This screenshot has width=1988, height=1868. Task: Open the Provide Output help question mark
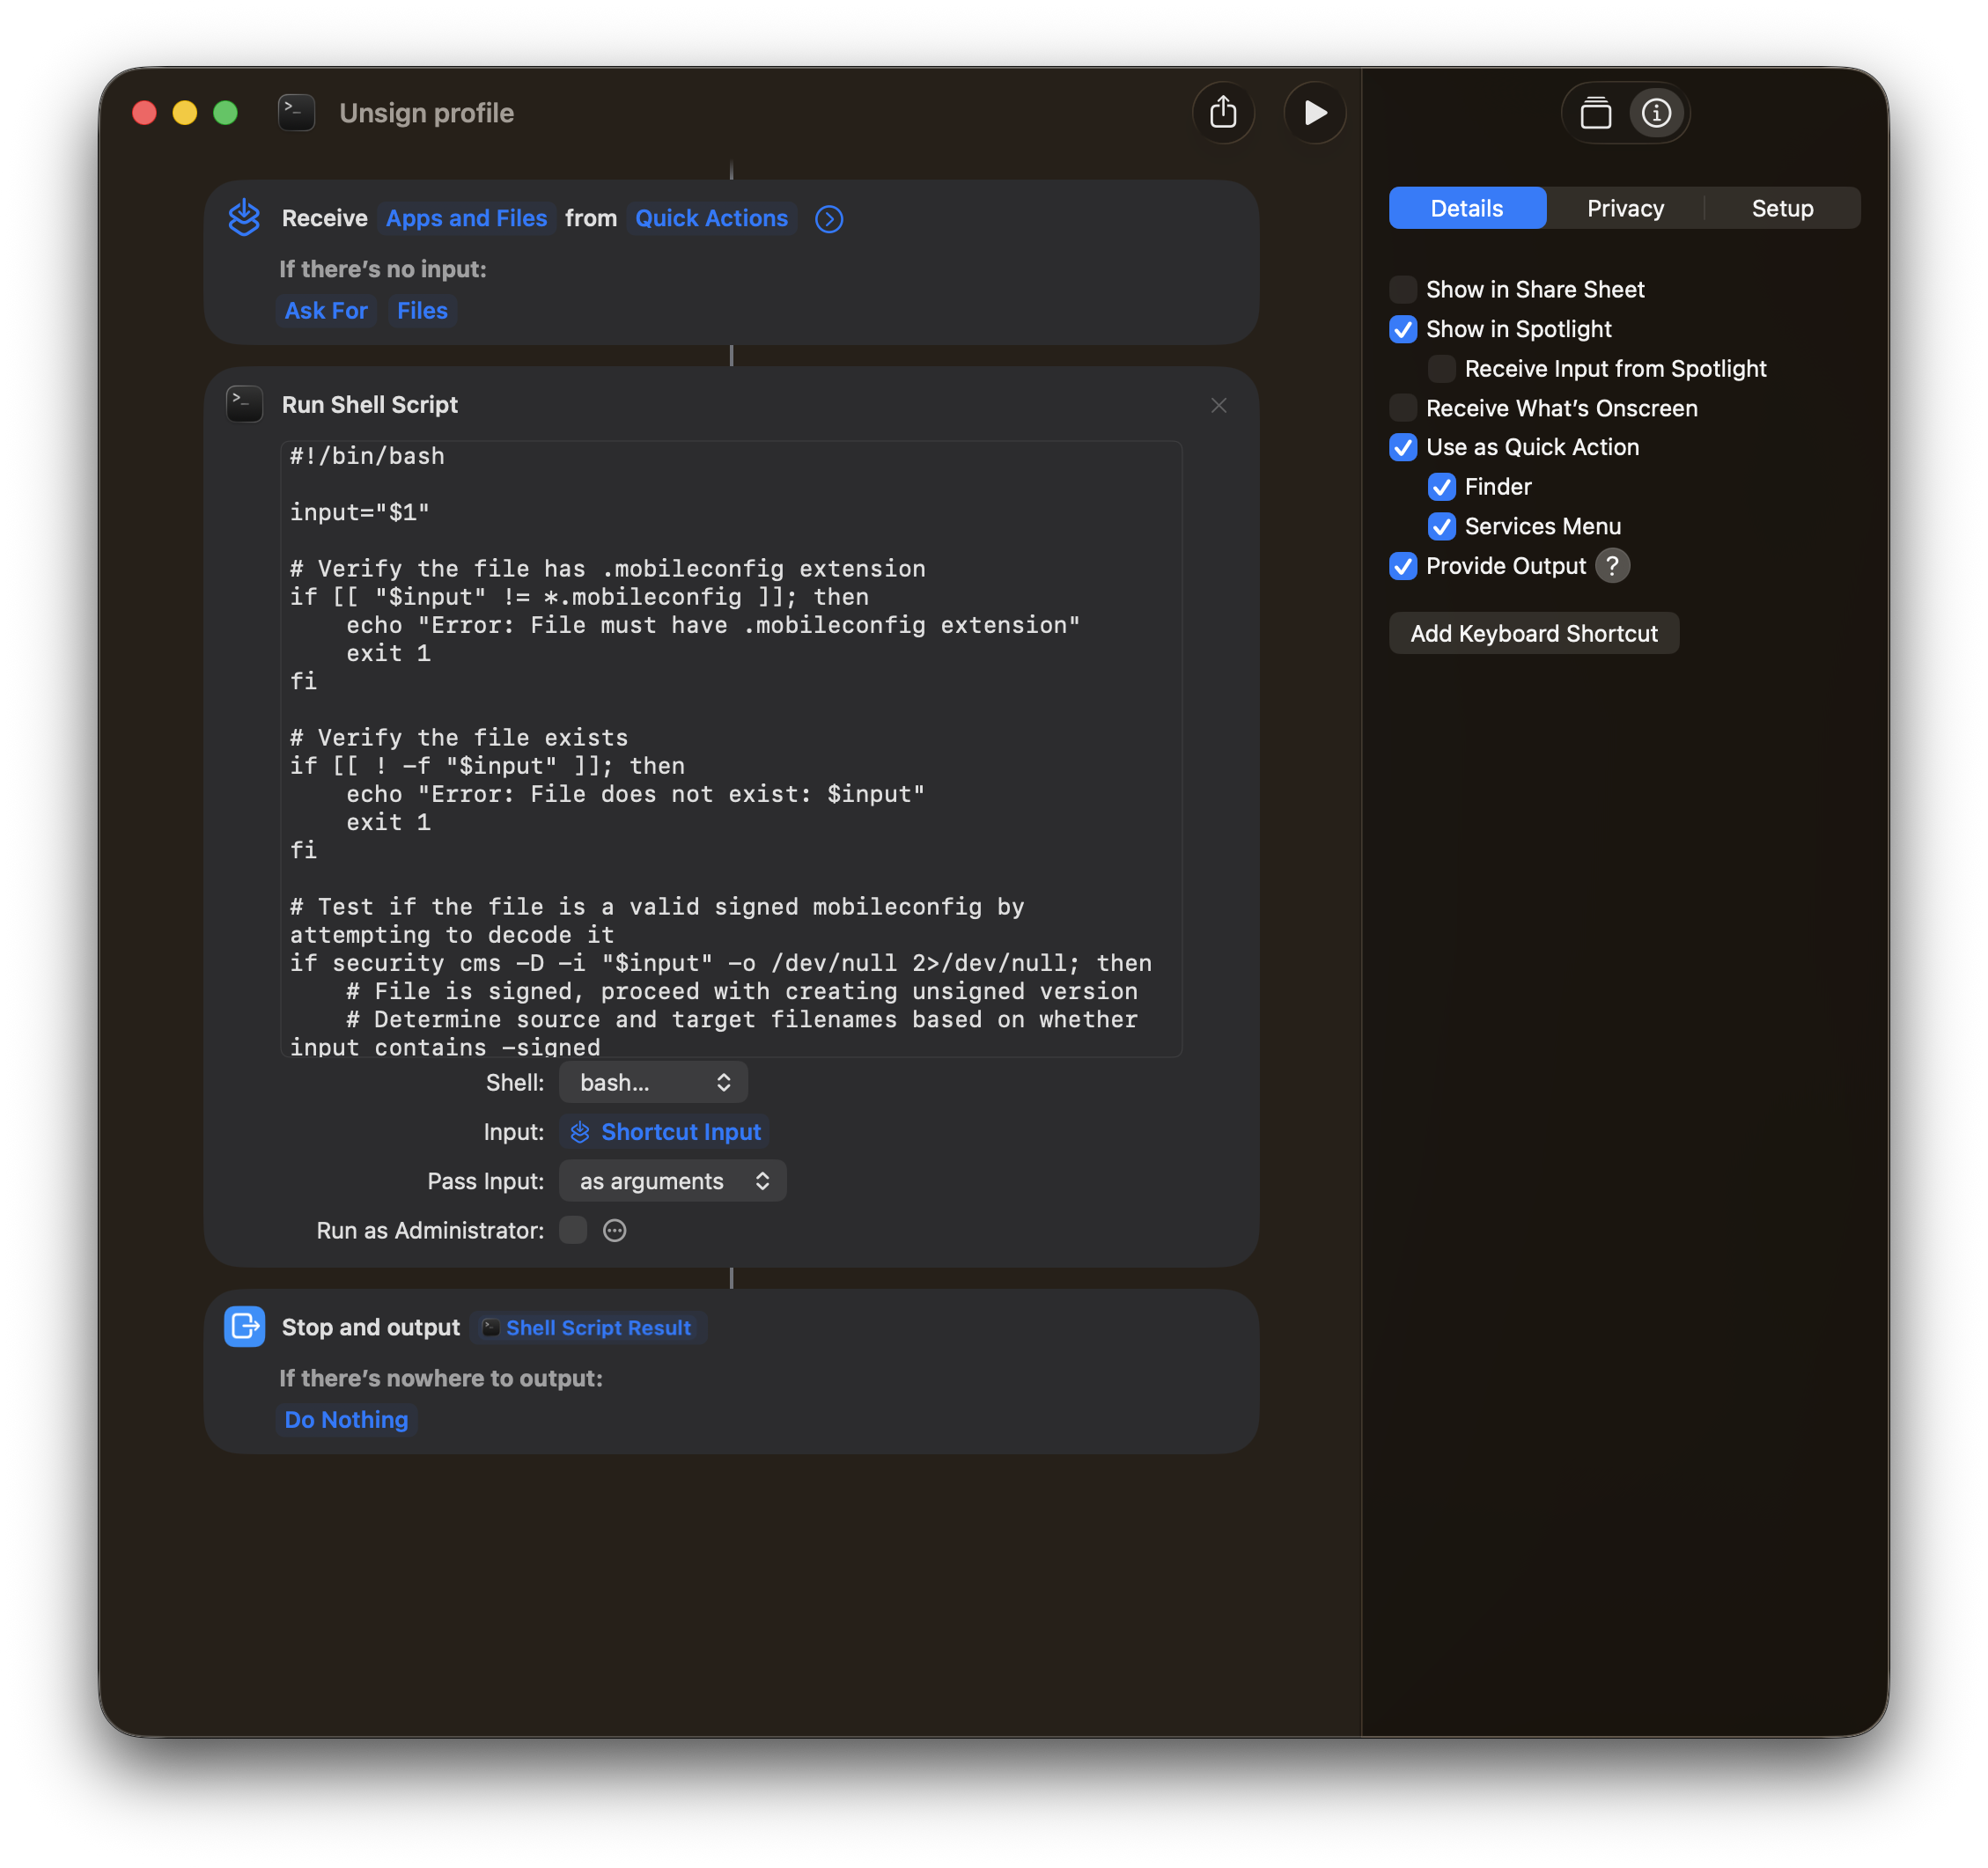pos(1612,566)
